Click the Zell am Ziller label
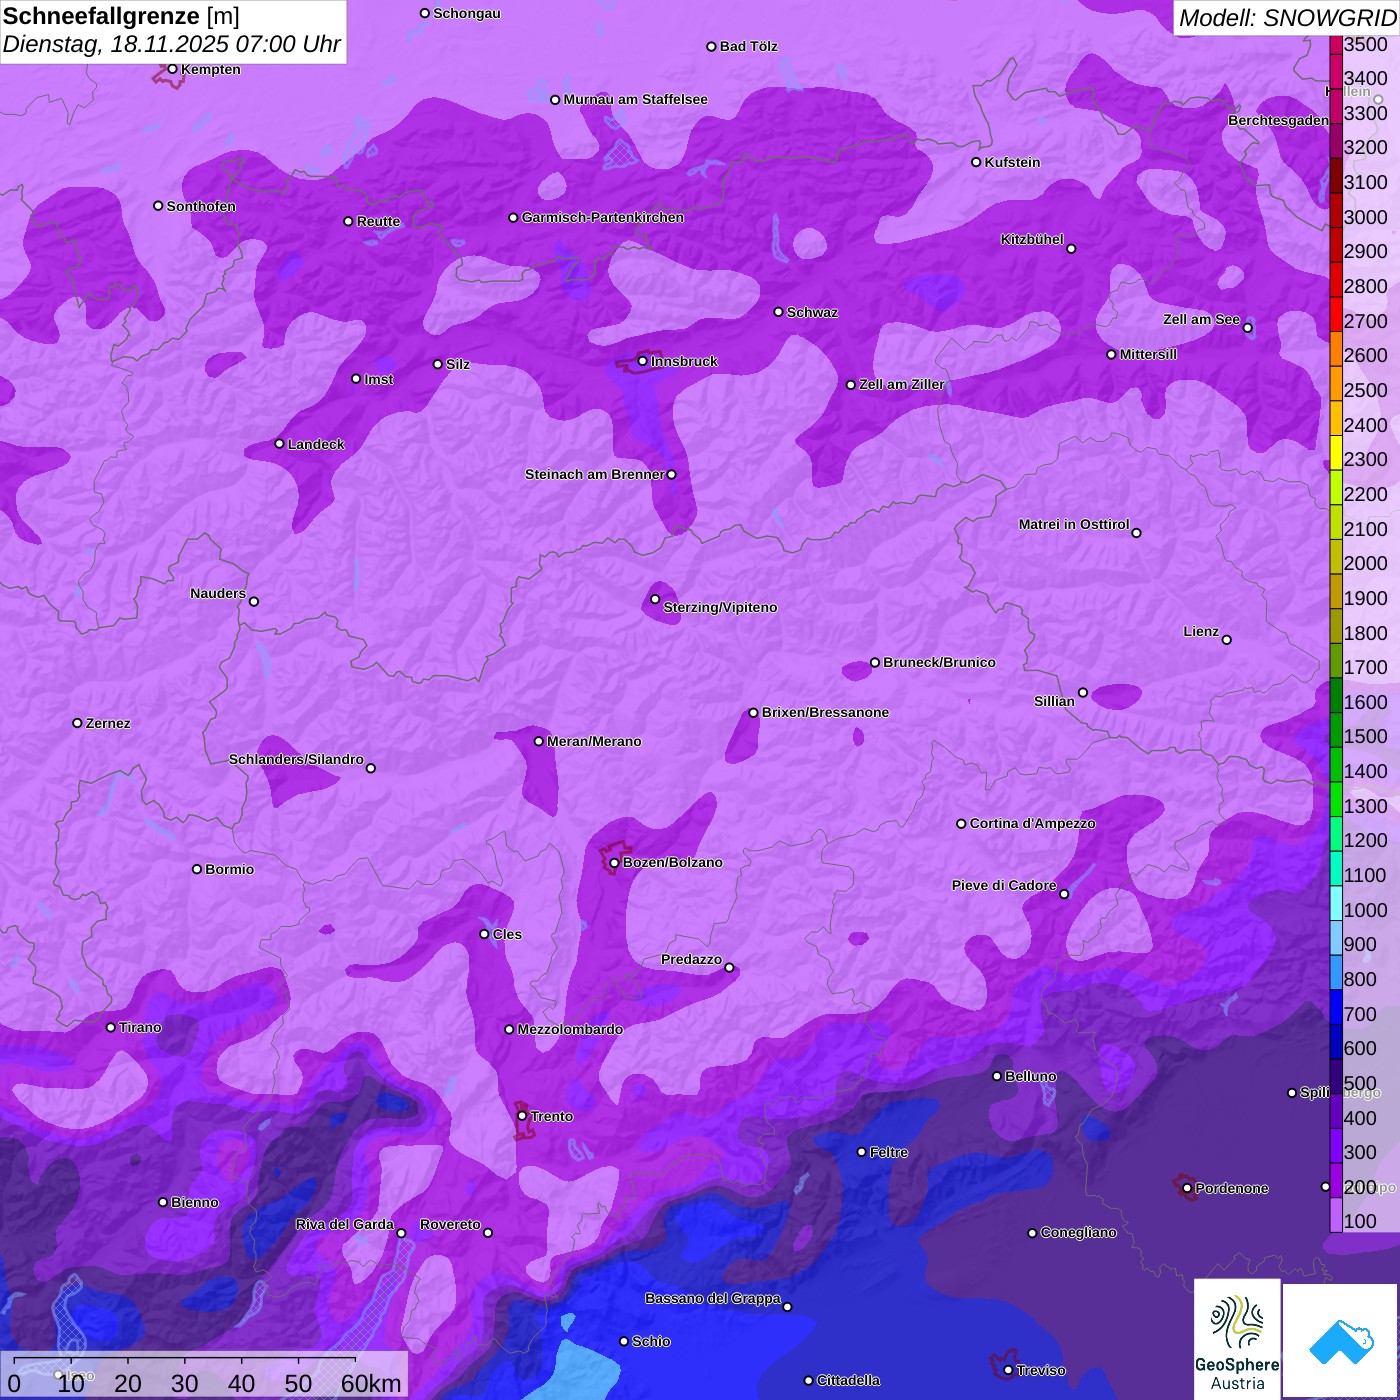 pyautogui.click(x=902, y=384)
